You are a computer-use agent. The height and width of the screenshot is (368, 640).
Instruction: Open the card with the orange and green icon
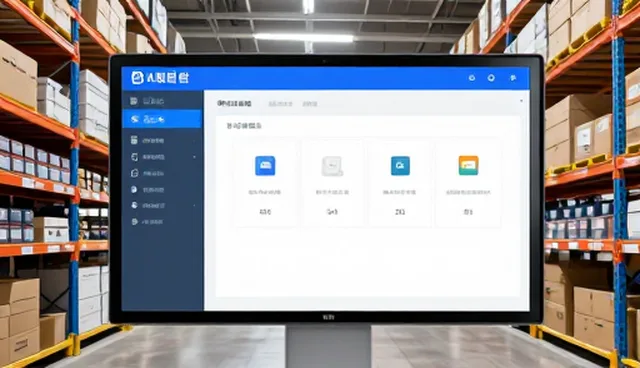click(468, 184)
